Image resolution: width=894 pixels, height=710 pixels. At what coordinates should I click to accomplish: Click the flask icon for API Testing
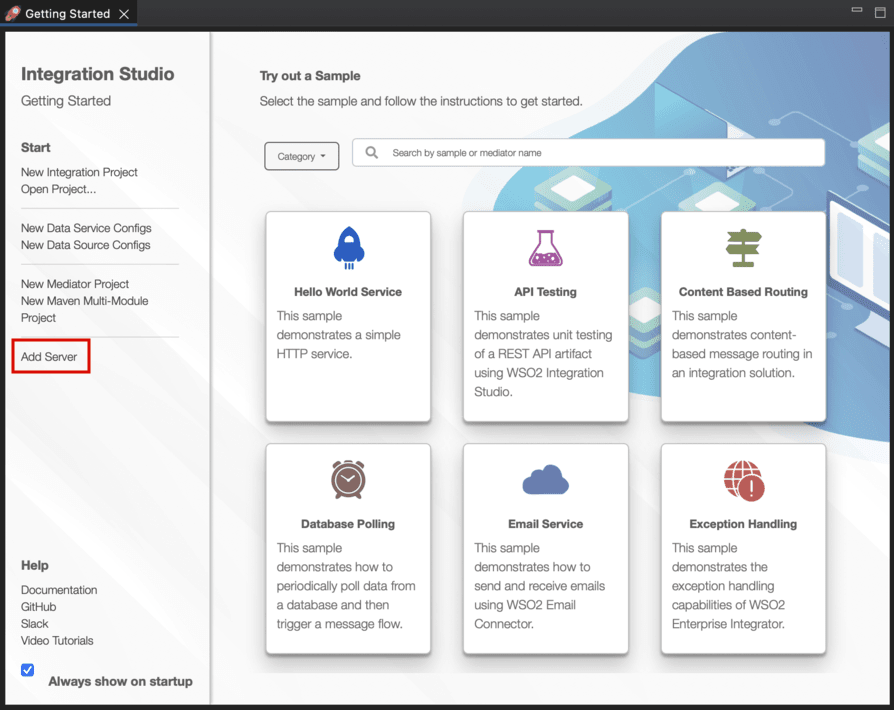[x=545, y=248]
